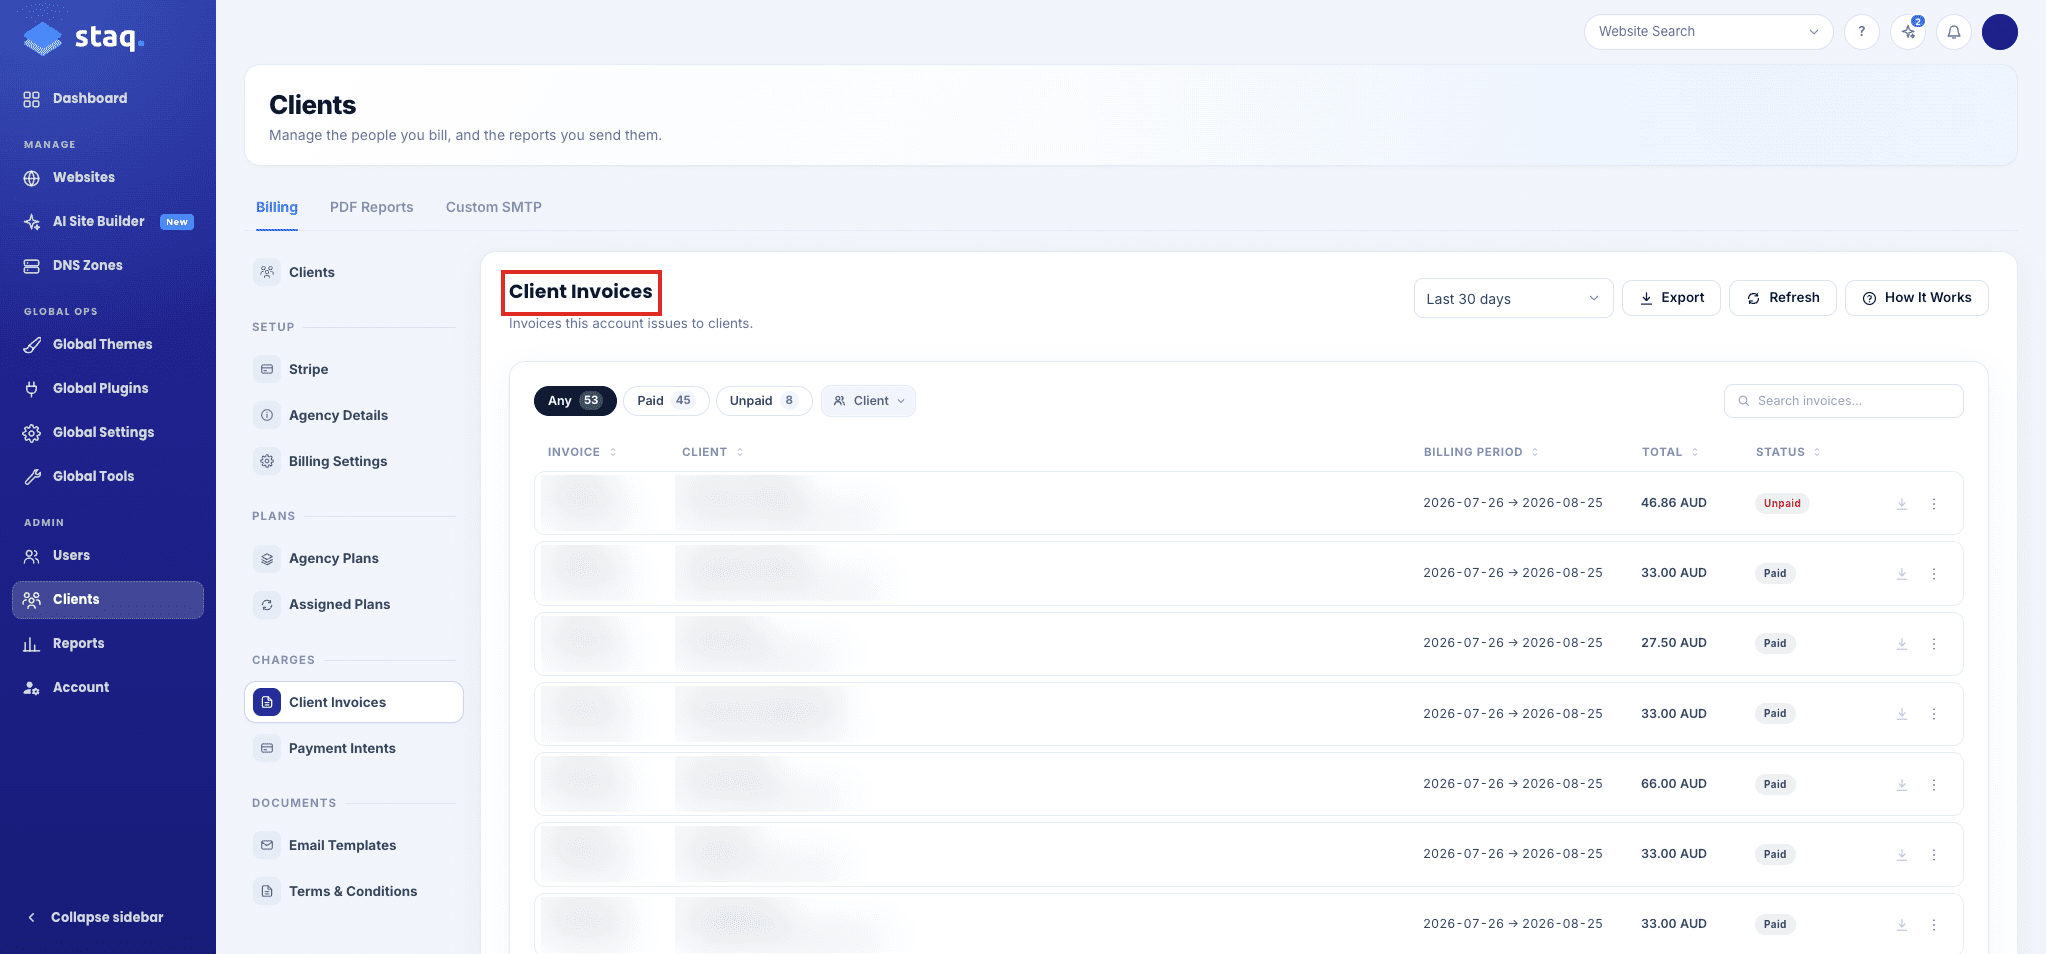2046x954 pixels.
Task: Switch to the Billing tab
Action: 277,207
